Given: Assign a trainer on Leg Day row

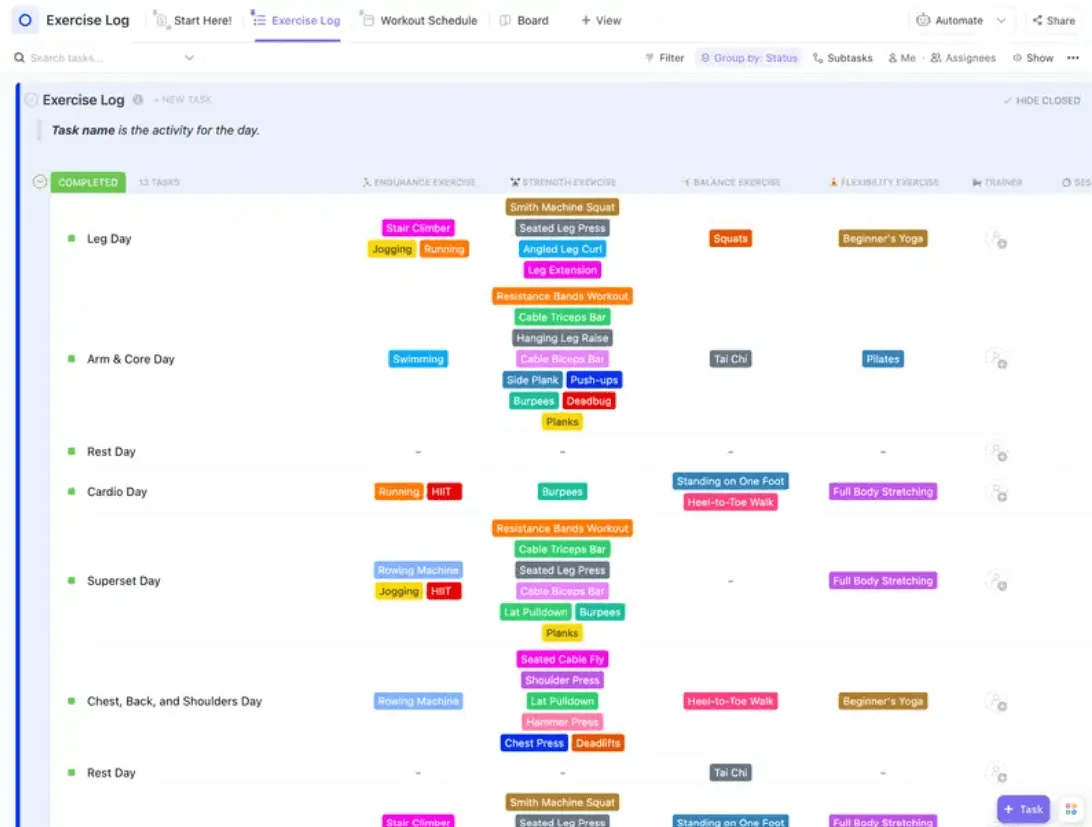Looking at the screenshot, I should pos(997,239).
